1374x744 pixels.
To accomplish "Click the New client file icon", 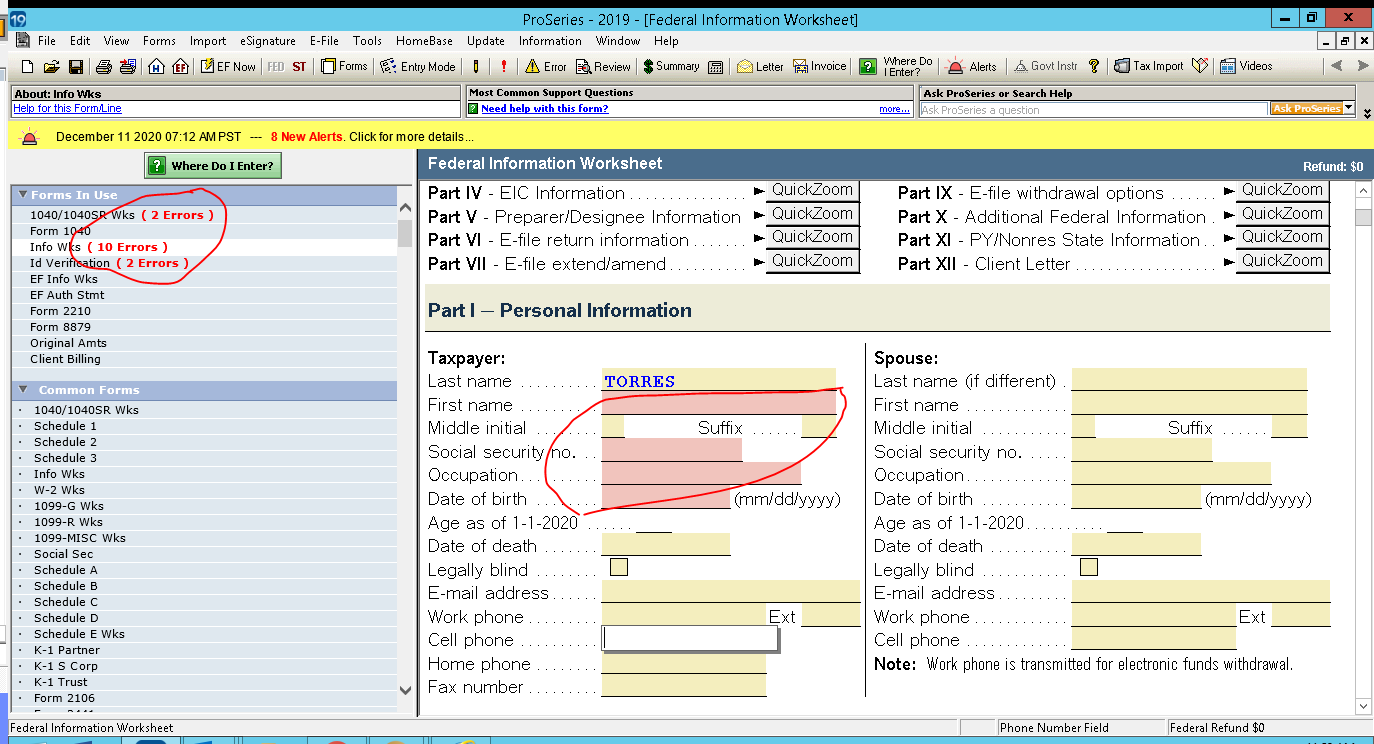I will 27,67.
